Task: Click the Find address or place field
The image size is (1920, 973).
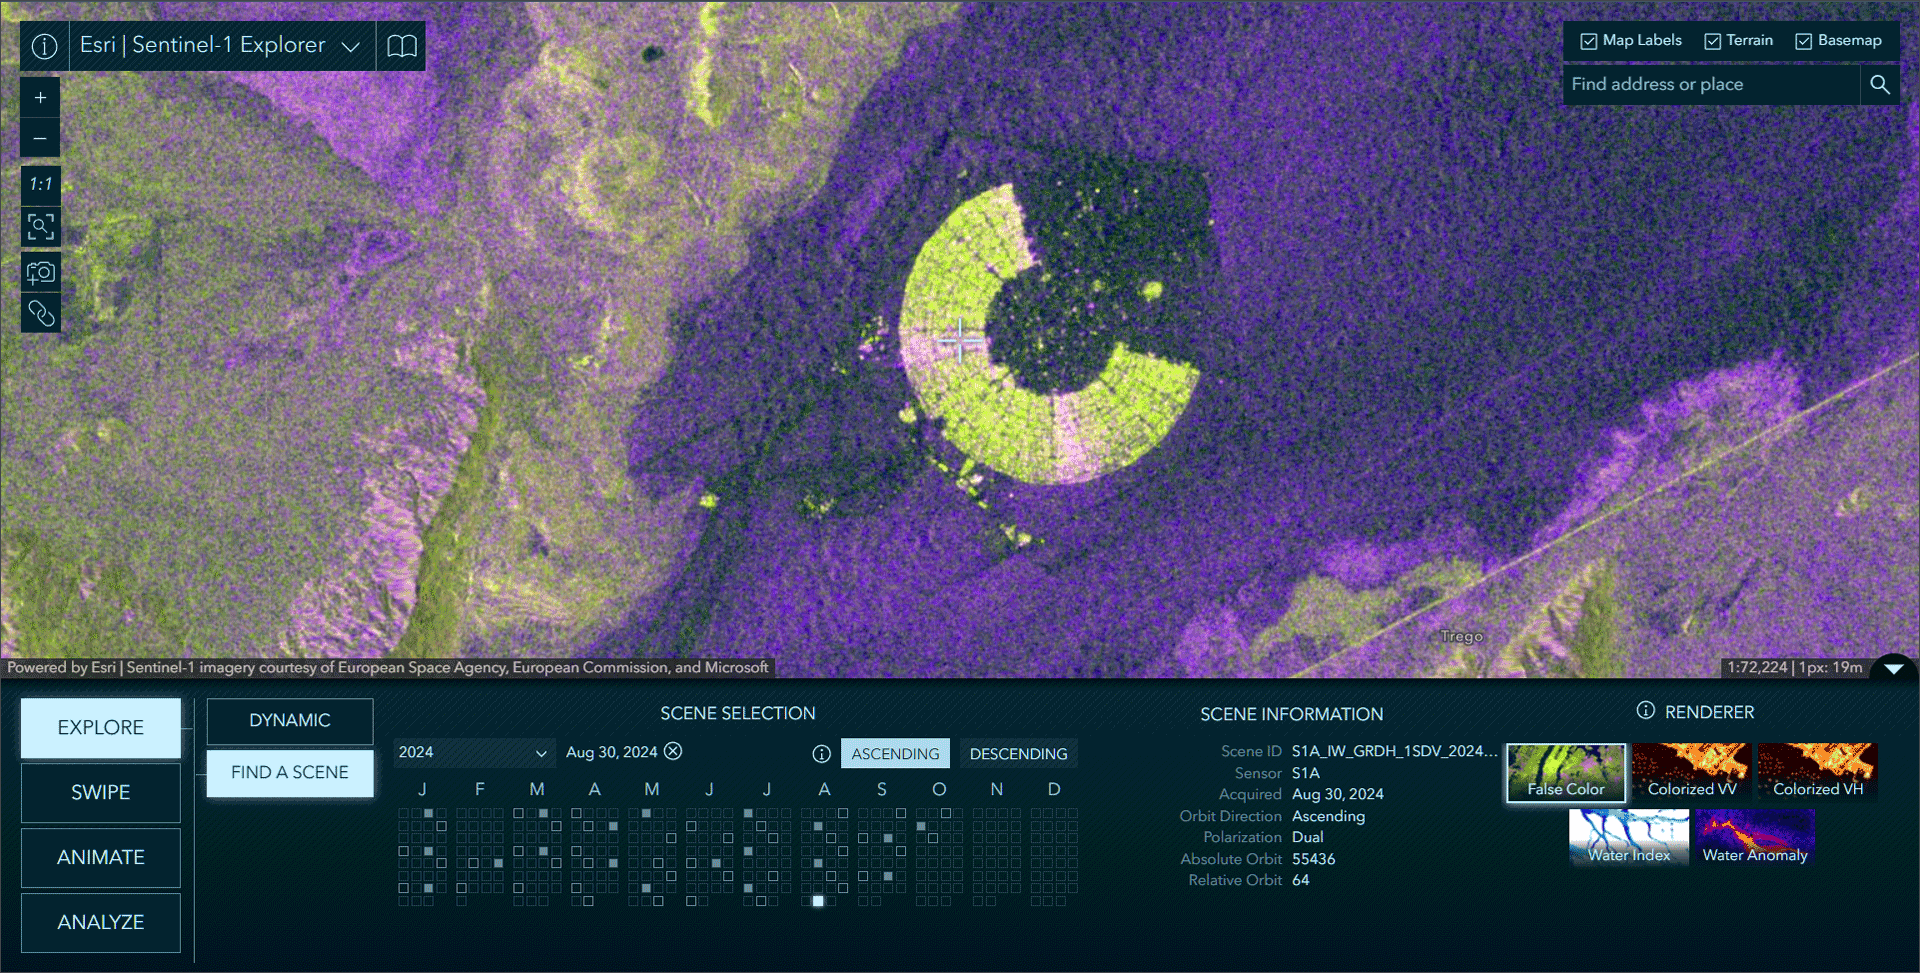Action: pyautogui.click(x=1711, y=85)
